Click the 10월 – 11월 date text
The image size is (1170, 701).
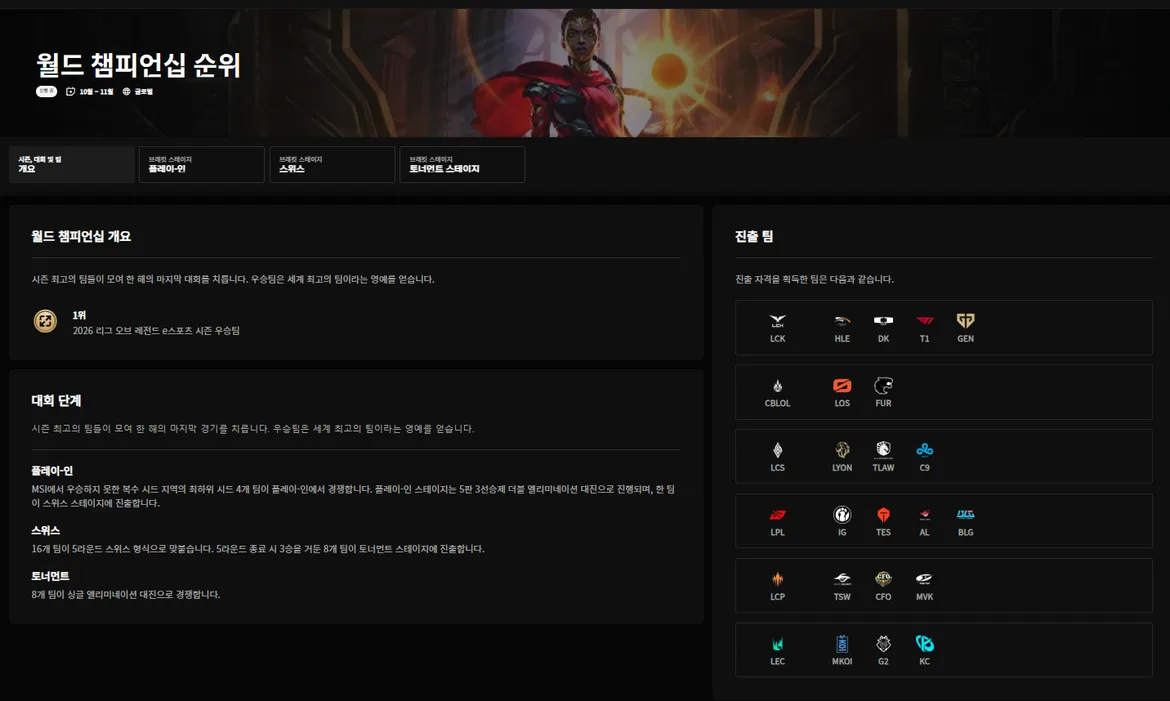pyautogui.click(x=96, y=92)
